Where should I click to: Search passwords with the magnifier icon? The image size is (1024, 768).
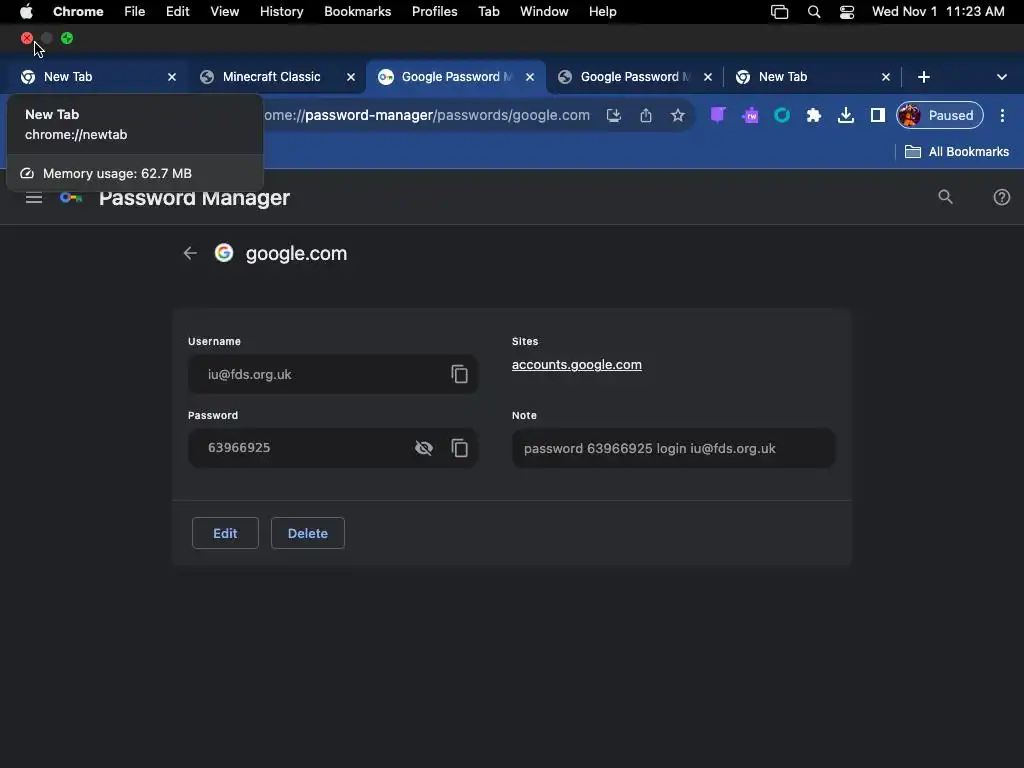click(945, 197)
